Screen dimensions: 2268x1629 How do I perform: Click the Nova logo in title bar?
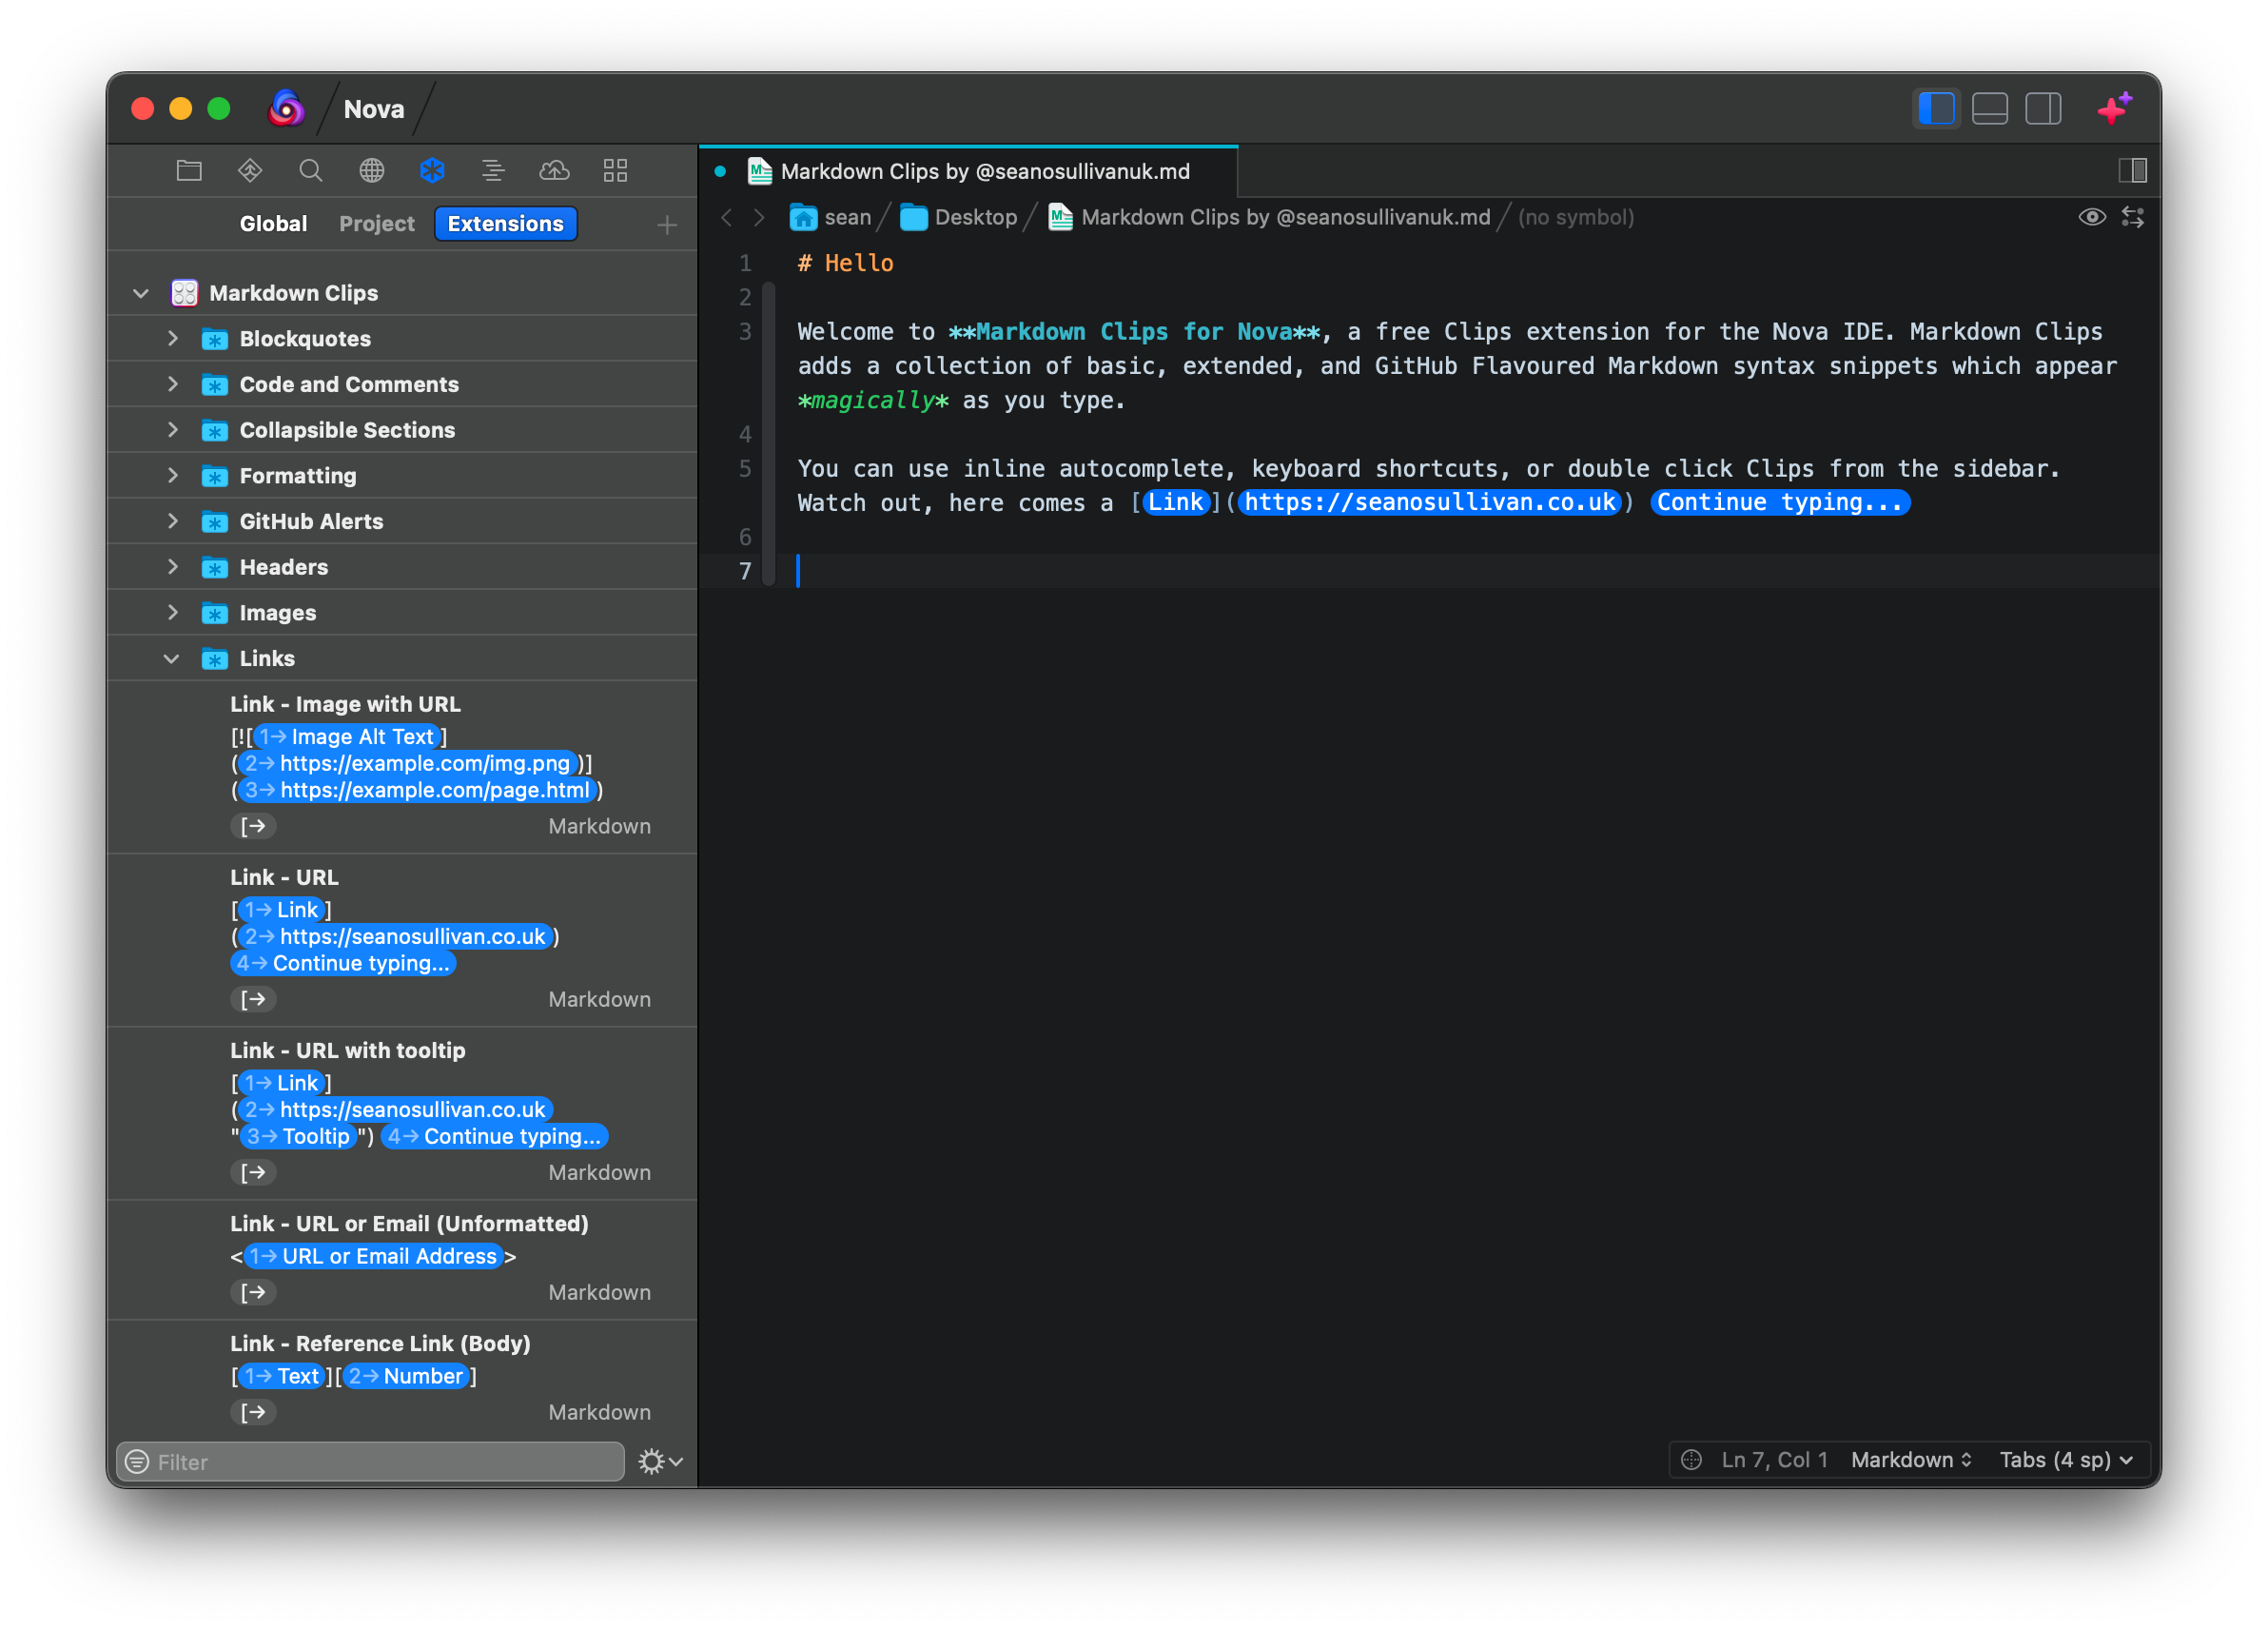(x=286, y=108)
